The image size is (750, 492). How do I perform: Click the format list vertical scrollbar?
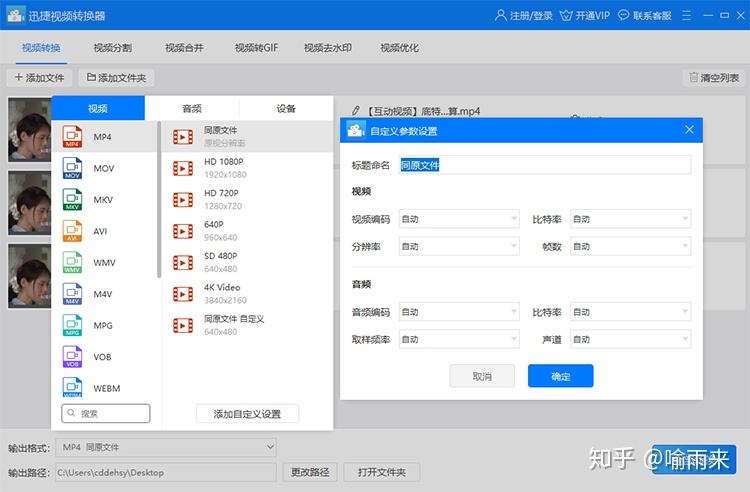point(159,199)
